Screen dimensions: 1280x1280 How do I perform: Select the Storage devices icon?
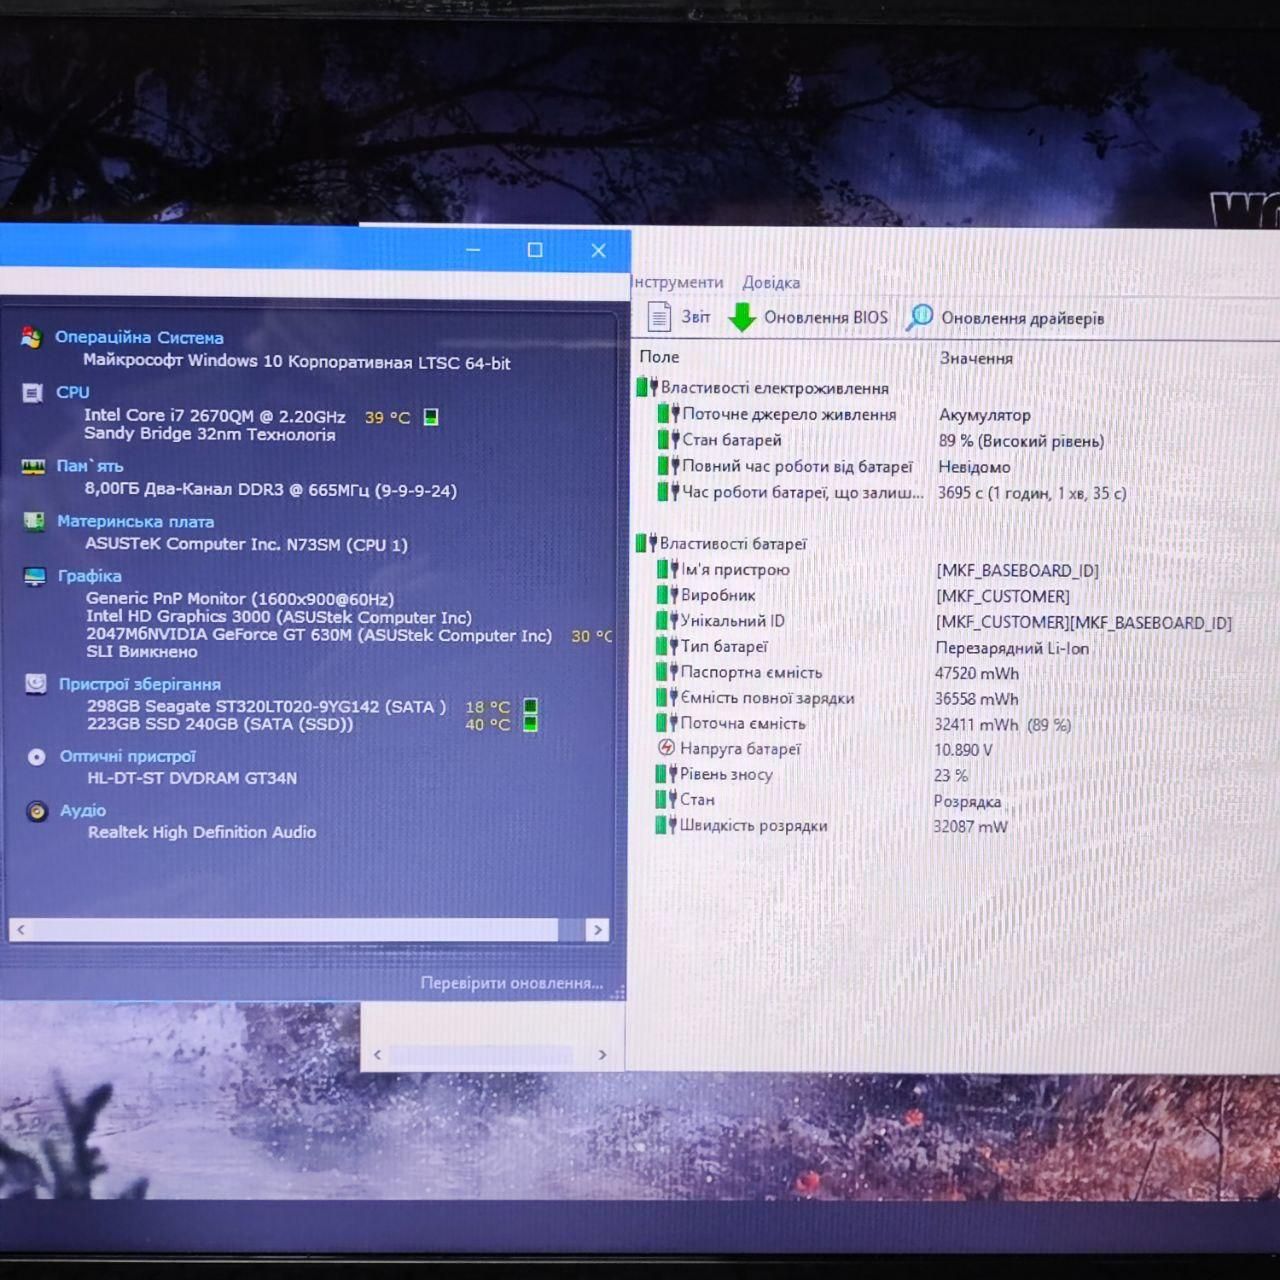36,684
